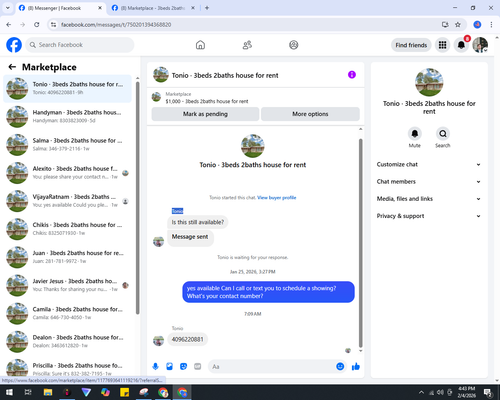Viewport: 500px width, 400px height.
Task: Expand the Customize chat section
Action: 429,164
